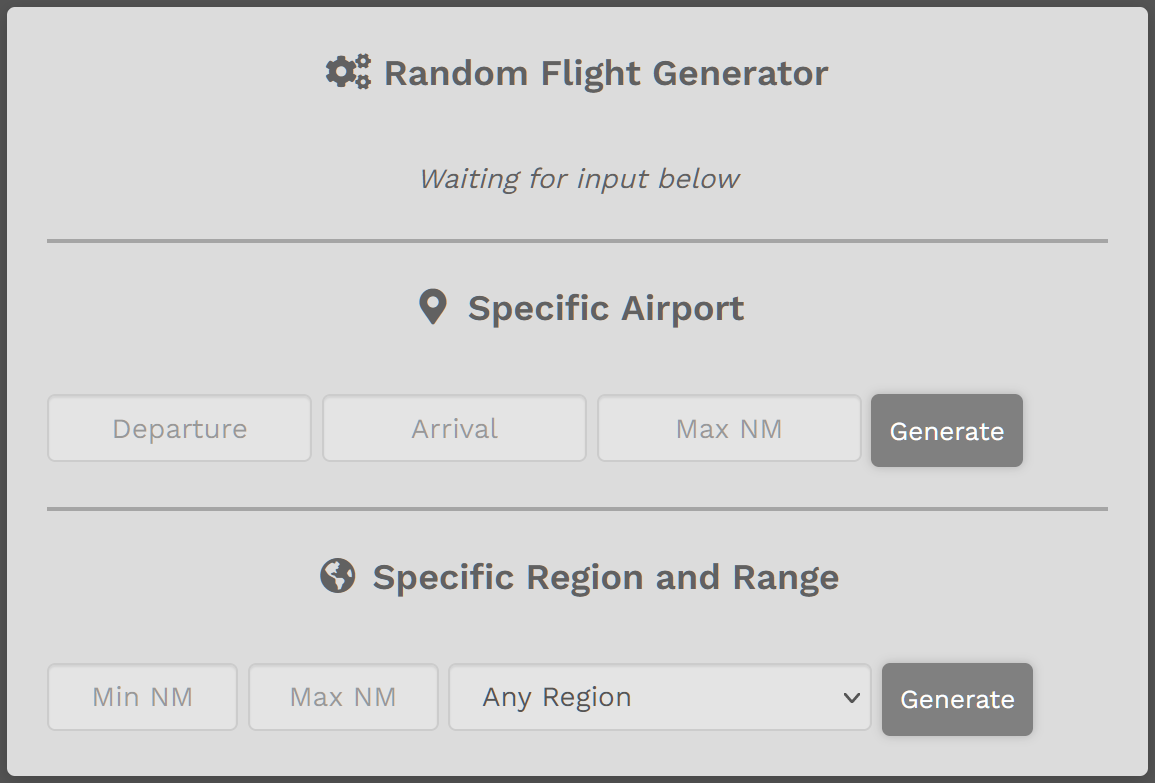The height and width of the screenshot is (783, 1155).
Task: Click the divider line above Specific Region section
Action: point(578,509)
